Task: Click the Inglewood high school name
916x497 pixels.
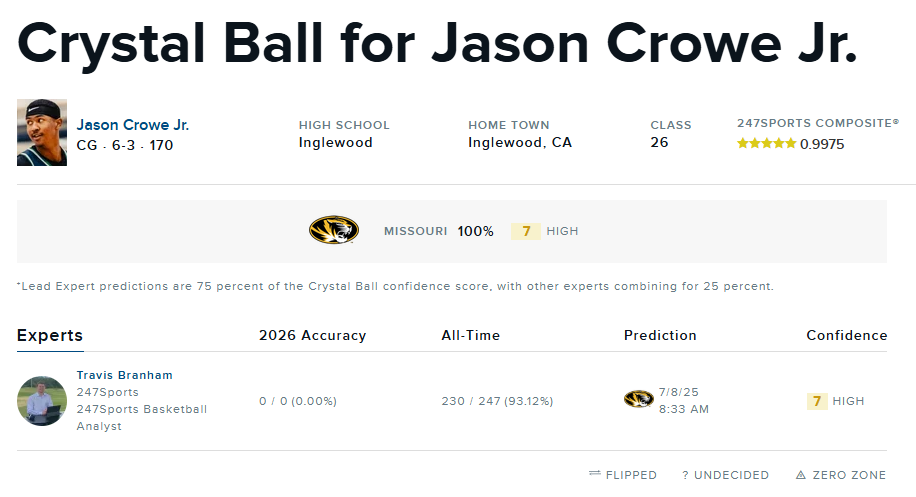Action: click(x=335, y=142)
